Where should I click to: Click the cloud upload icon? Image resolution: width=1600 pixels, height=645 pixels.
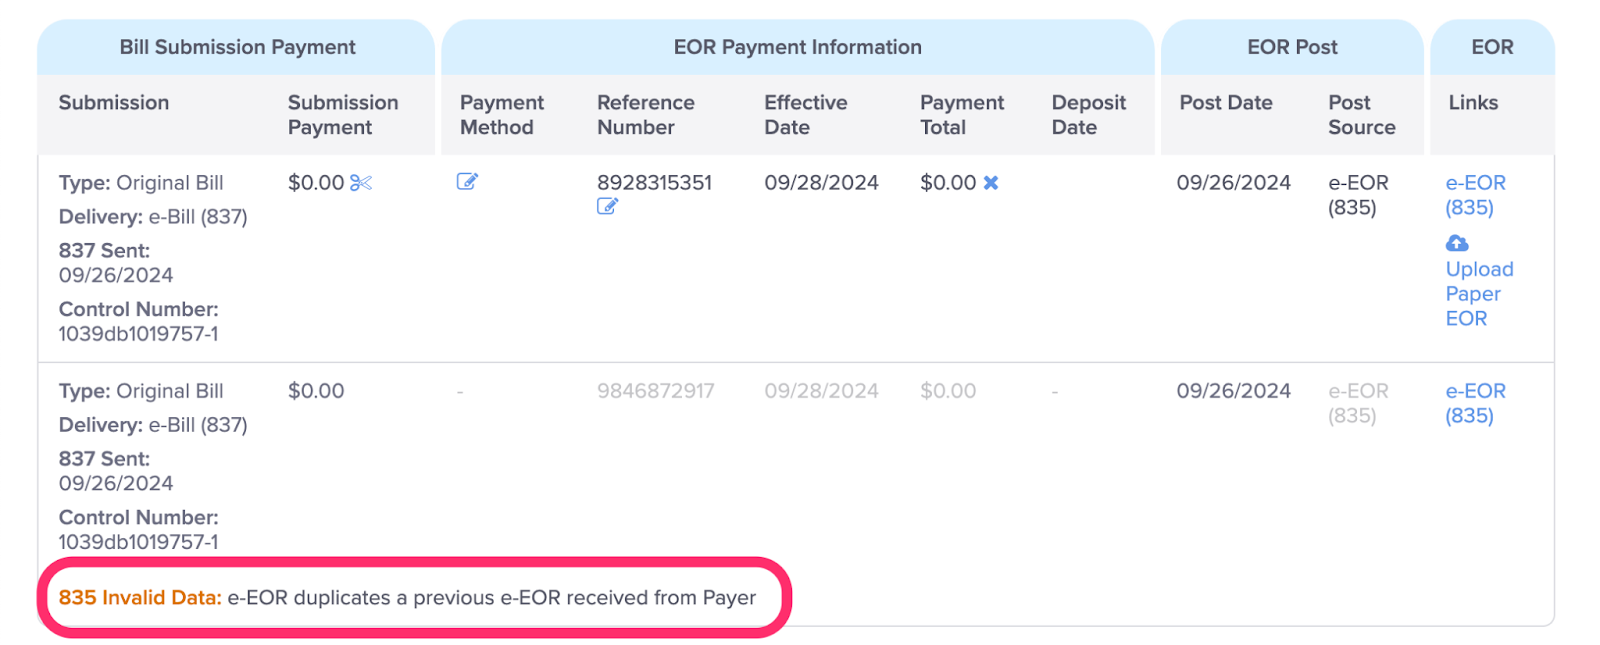click(1457, 243)
